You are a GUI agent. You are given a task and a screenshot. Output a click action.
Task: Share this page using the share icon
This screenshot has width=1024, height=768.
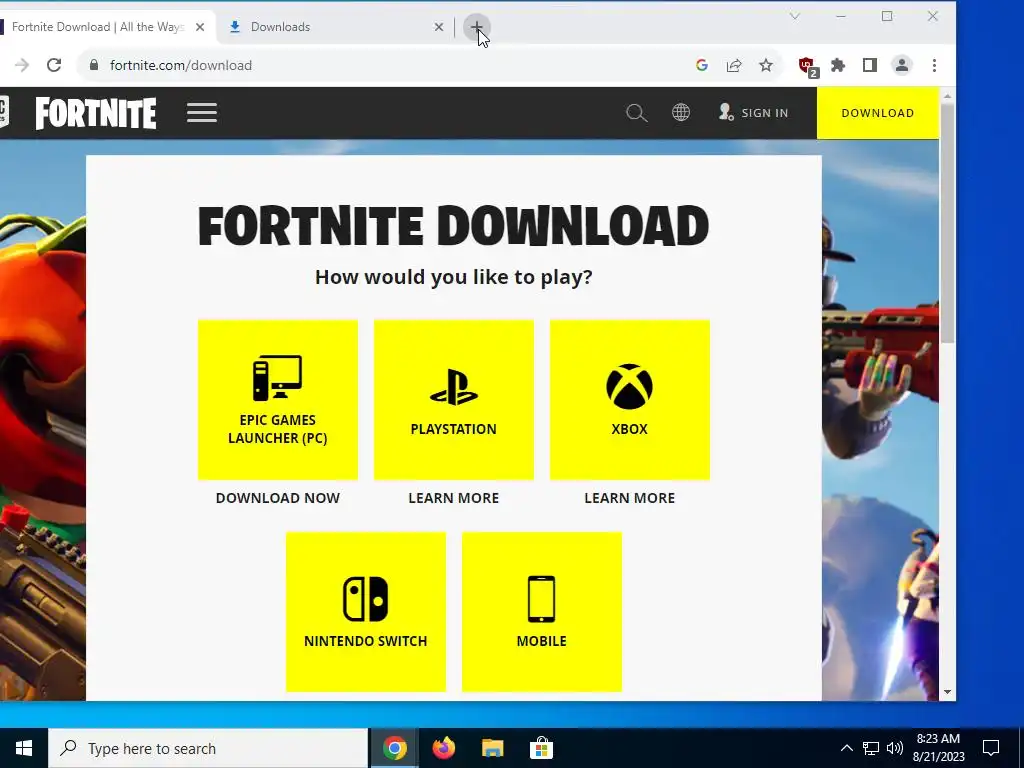[734, 65]
